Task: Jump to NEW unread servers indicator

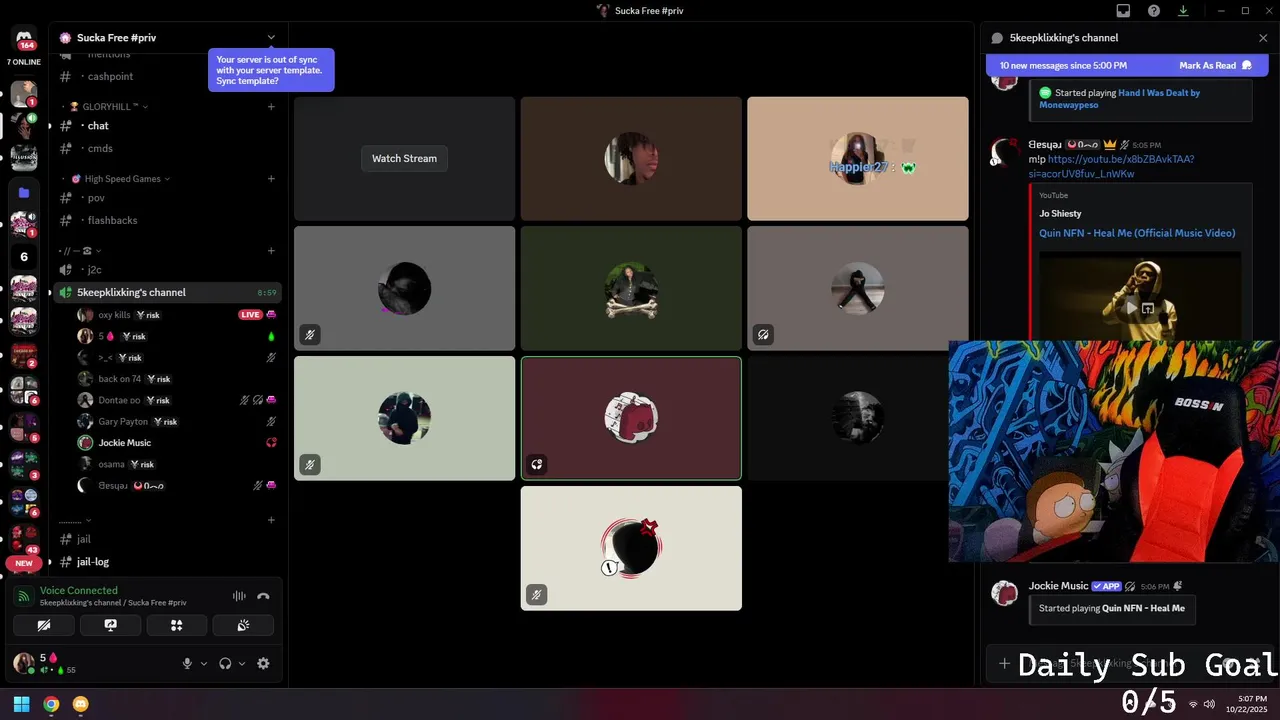Action: (24, 563)
